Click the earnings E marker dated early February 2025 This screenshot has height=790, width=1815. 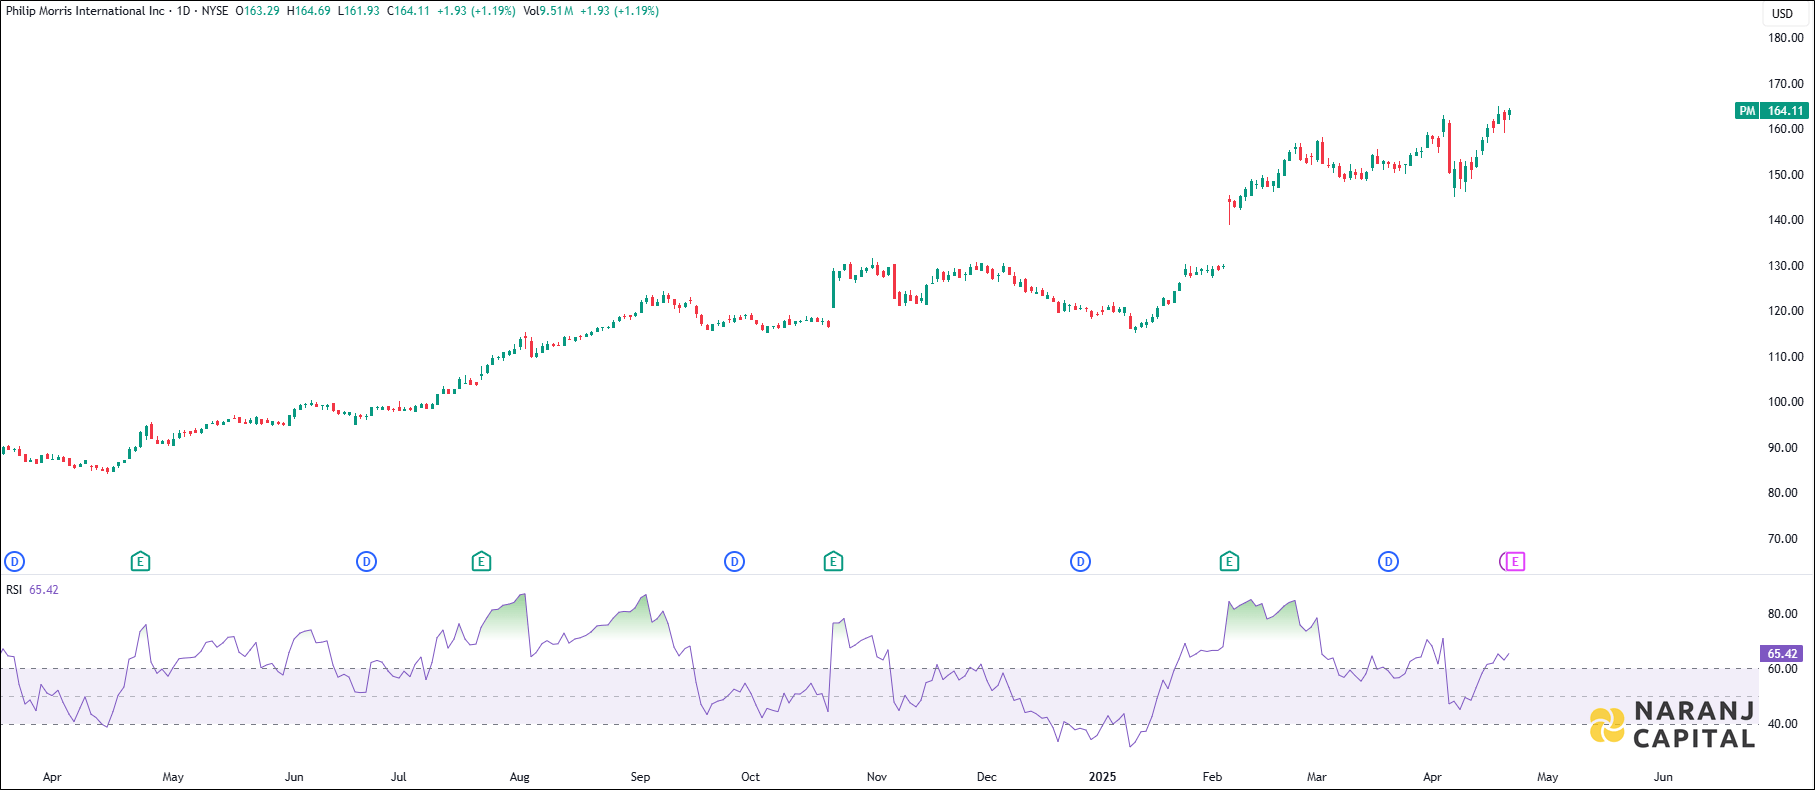point(1229,562)
